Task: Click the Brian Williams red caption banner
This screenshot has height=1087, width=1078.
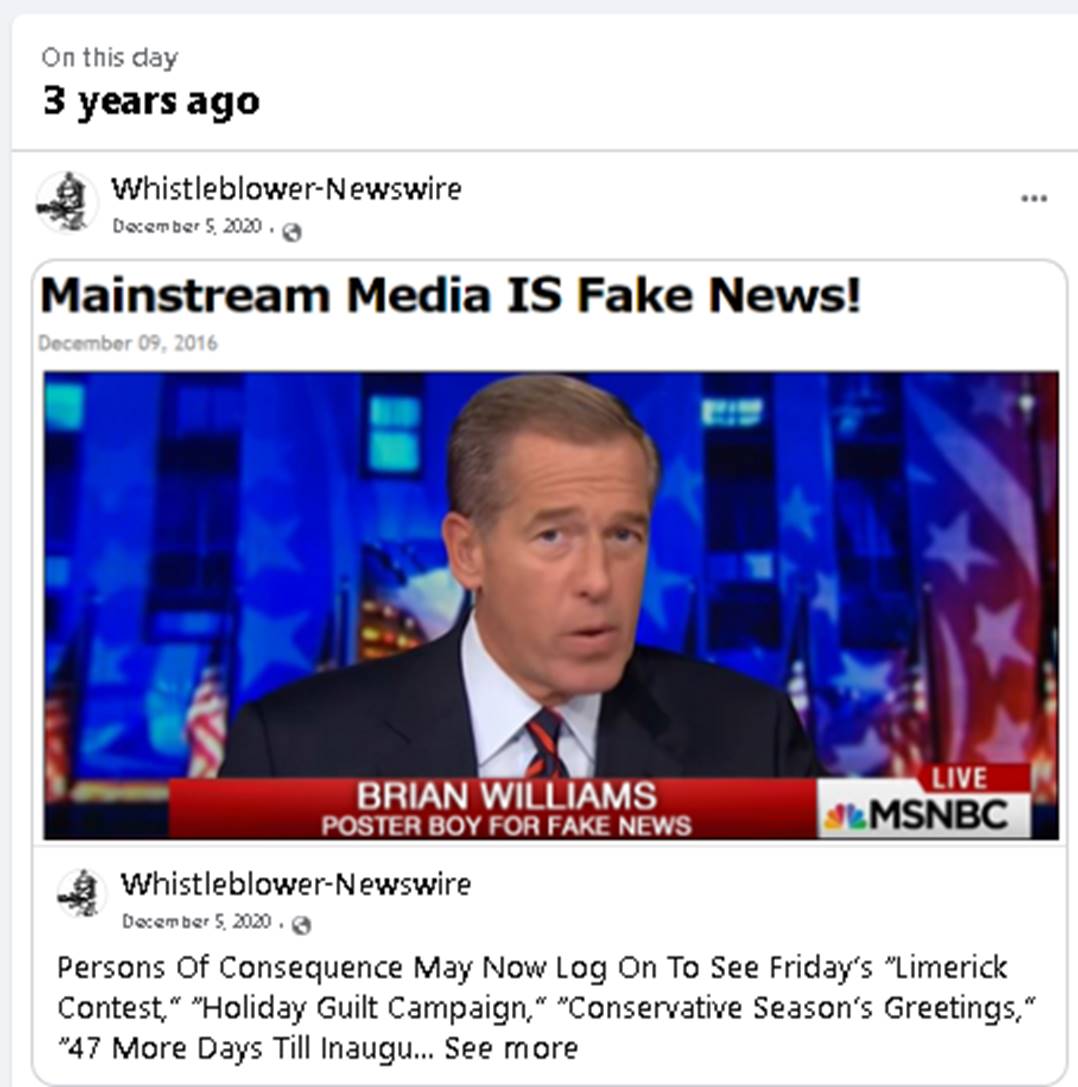Action: coord(492,809)
